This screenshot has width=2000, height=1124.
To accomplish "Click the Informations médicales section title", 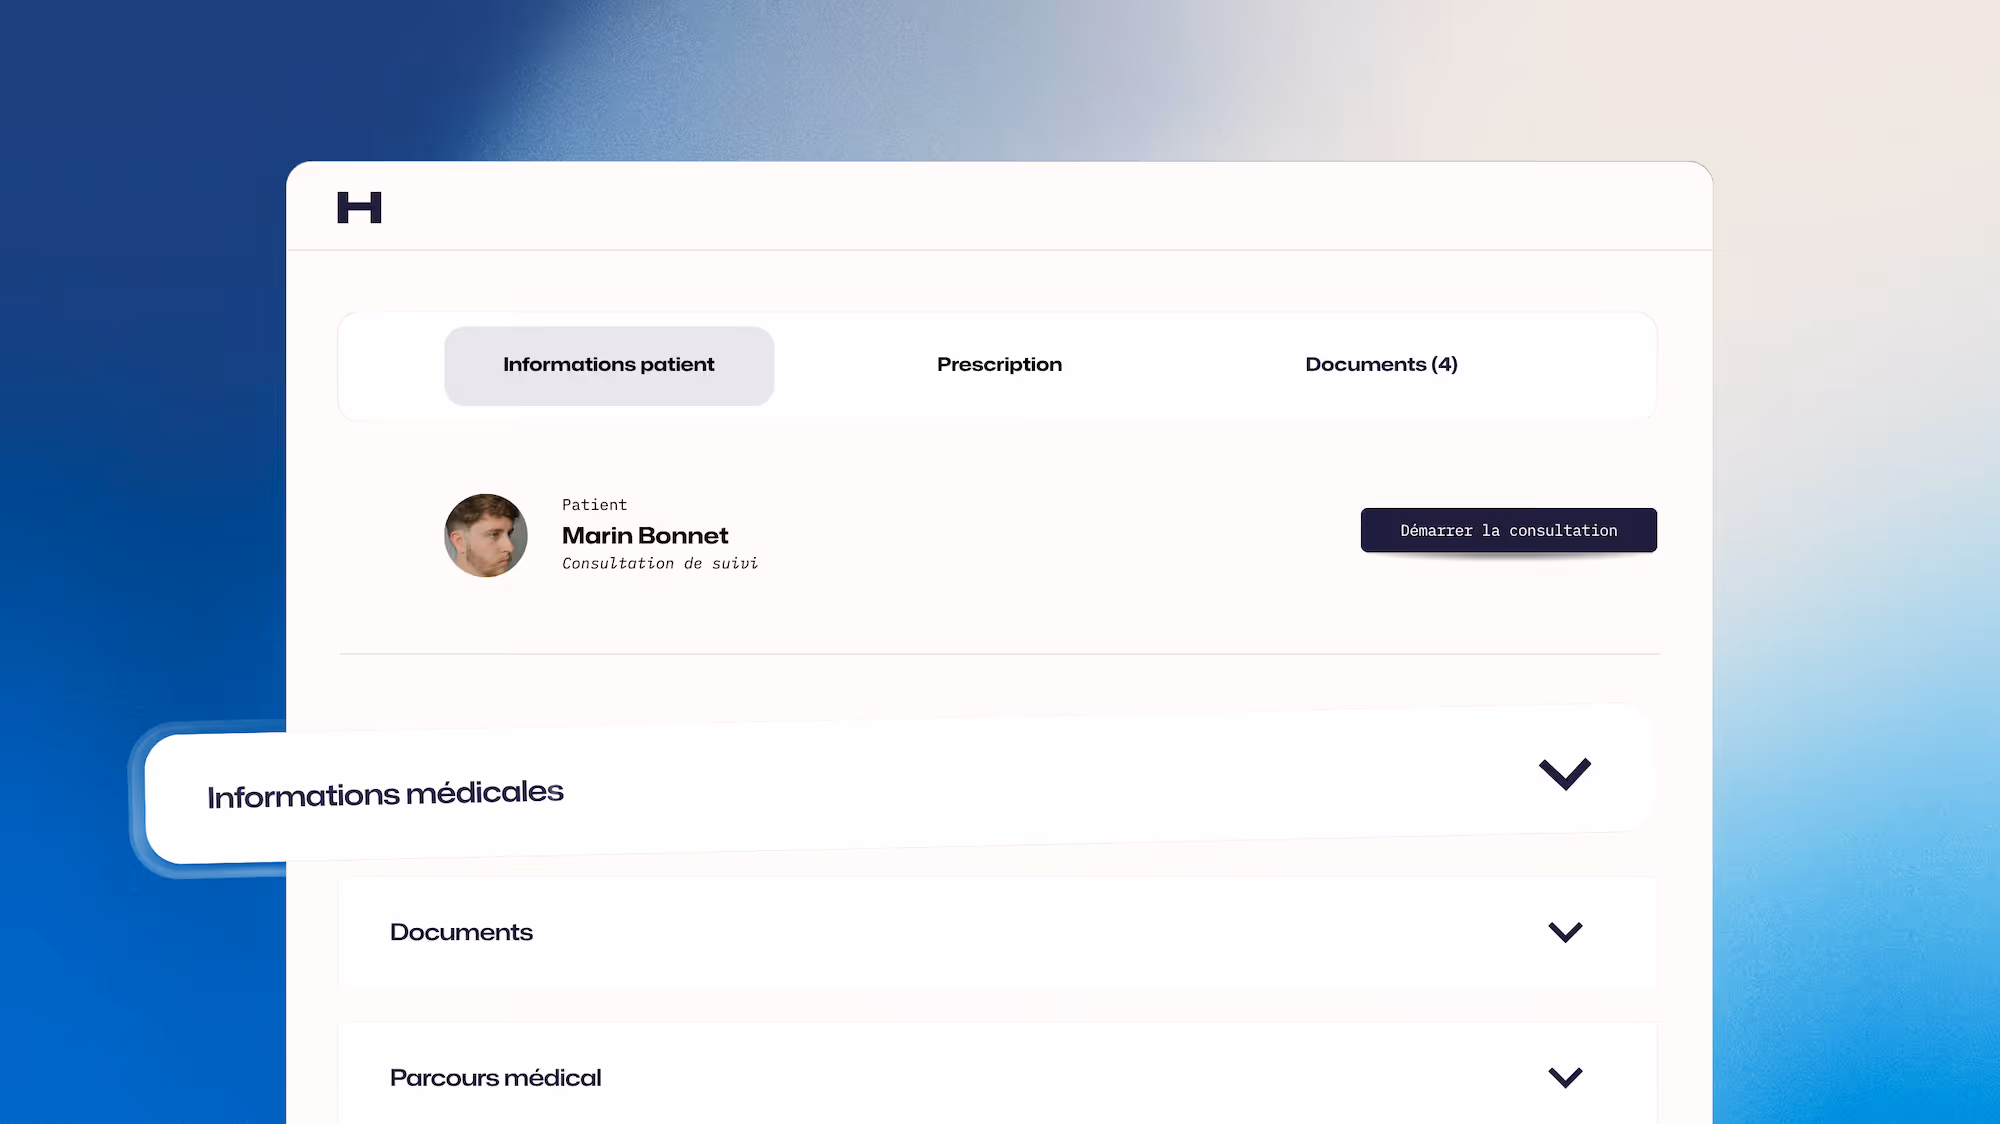I will pos(385,795).
